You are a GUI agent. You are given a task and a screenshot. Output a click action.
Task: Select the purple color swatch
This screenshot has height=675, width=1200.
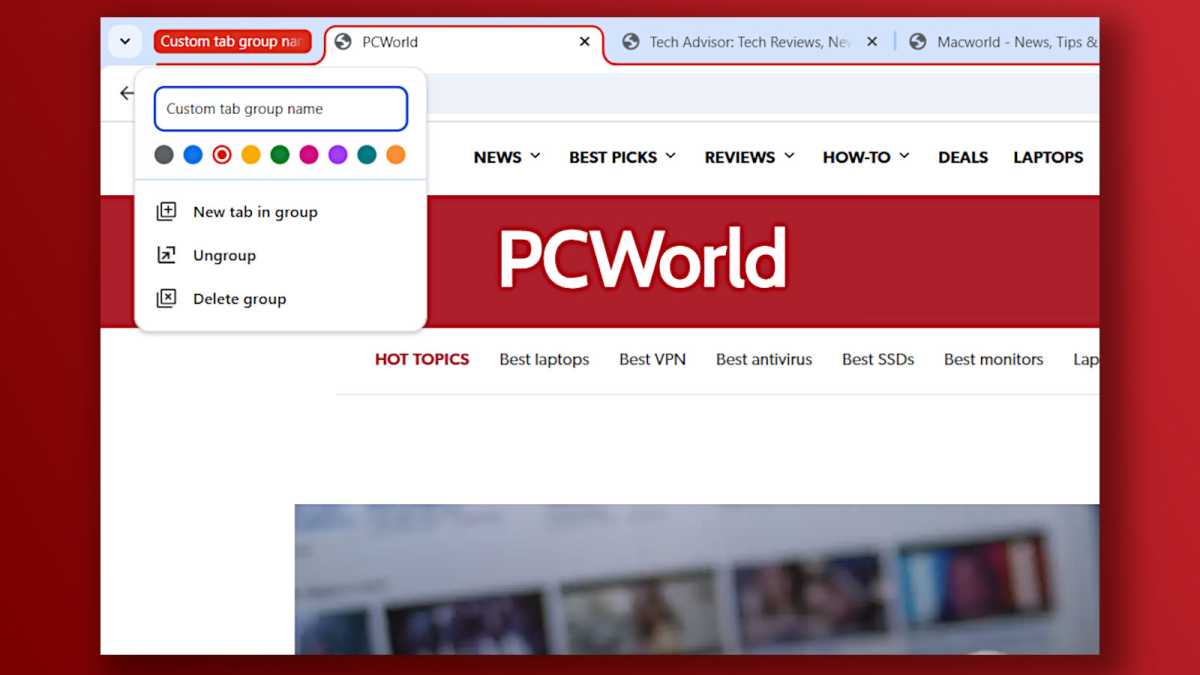(x=337, y=156)
